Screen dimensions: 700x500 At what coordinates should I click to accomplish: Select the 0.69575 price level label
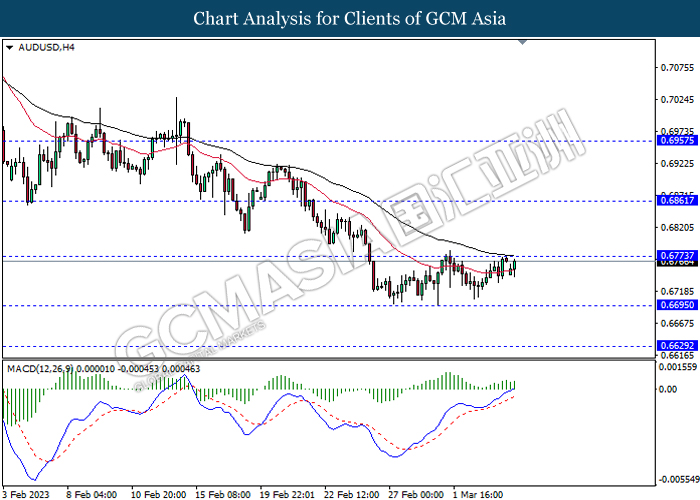[x=677, y=140]
